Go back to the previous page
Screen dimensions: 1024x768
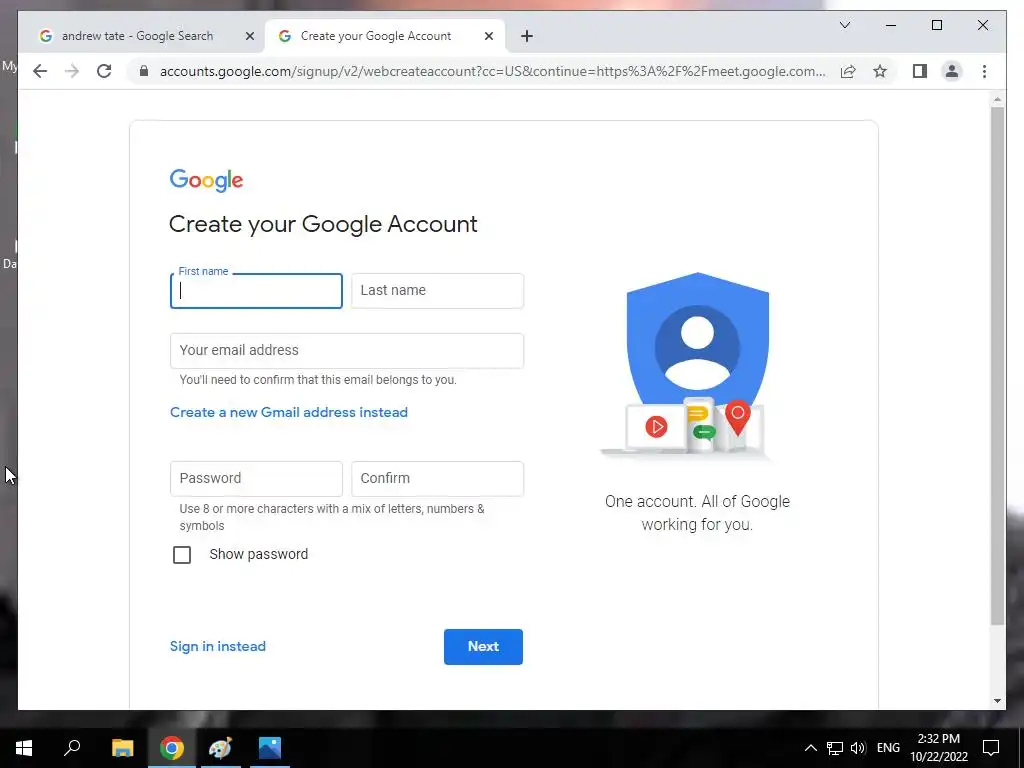coord(40,71)
